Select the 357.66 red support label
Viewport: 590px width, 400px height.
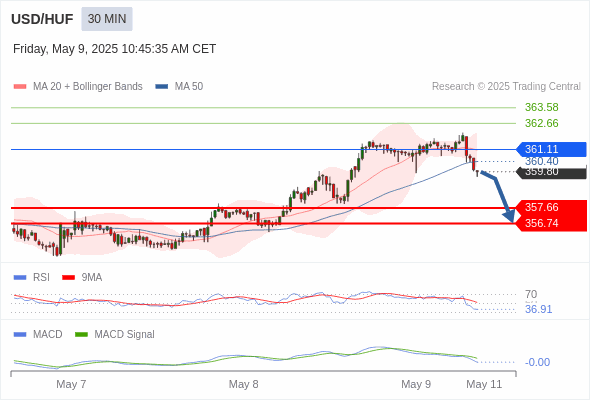[551, 207]
